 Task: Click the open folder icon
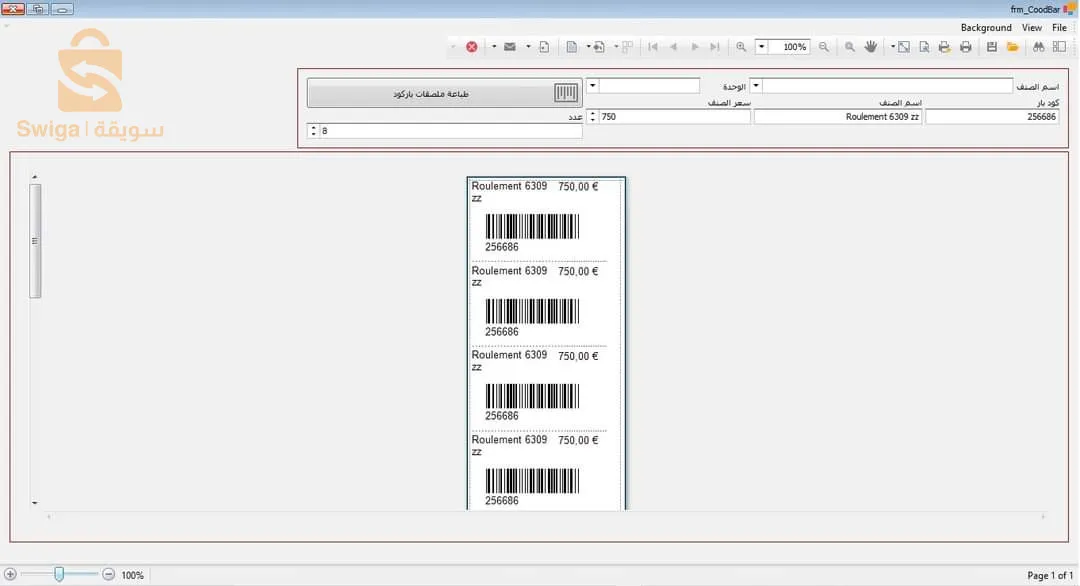[x=1012, y=47]
